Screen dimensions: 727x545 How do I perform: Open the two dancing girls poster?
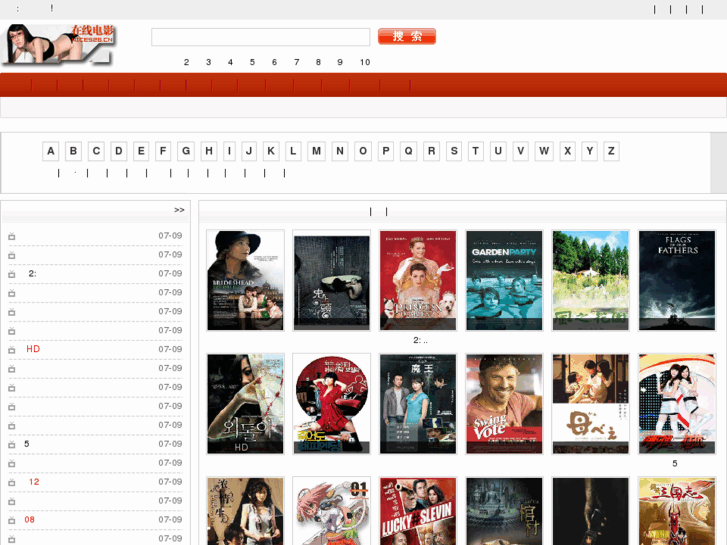coord(677,404)
